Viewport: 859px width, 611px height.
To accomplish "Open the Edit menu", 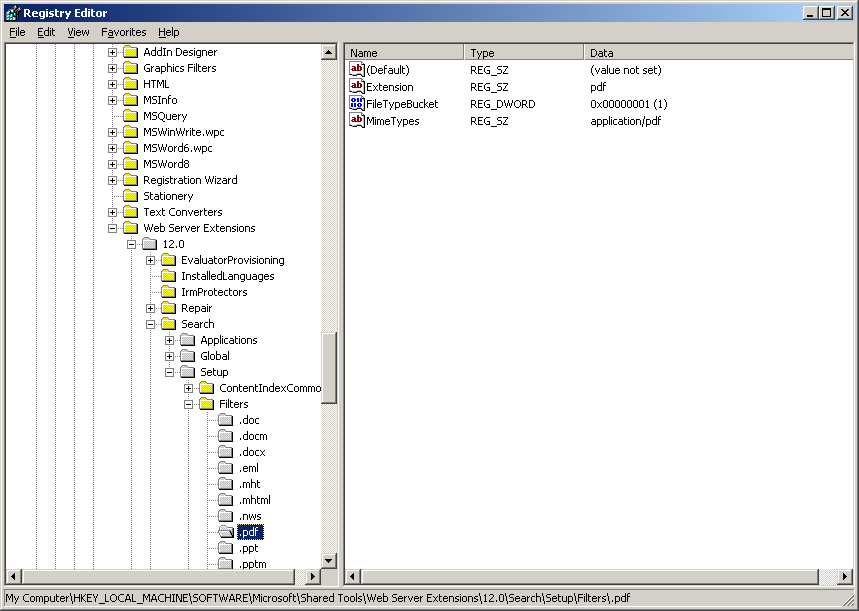I will (x=46, y=32).
